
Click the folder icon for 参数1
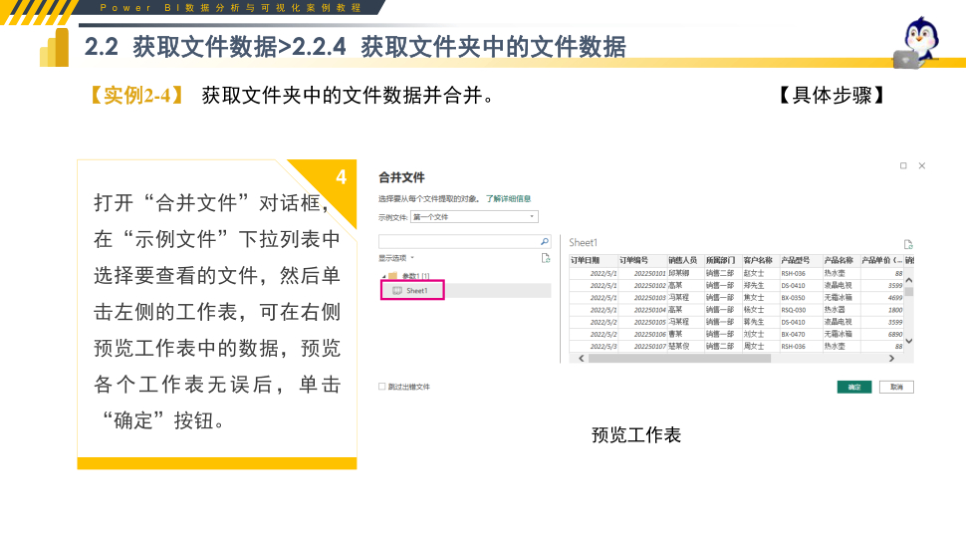tap(392, 276)
